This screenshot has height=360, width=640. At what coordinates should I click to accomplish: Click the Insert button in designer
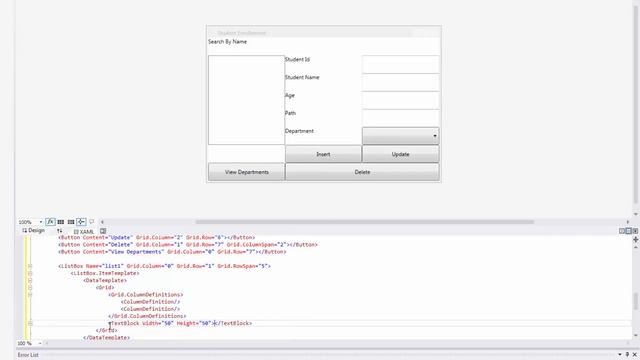[323, 154]
